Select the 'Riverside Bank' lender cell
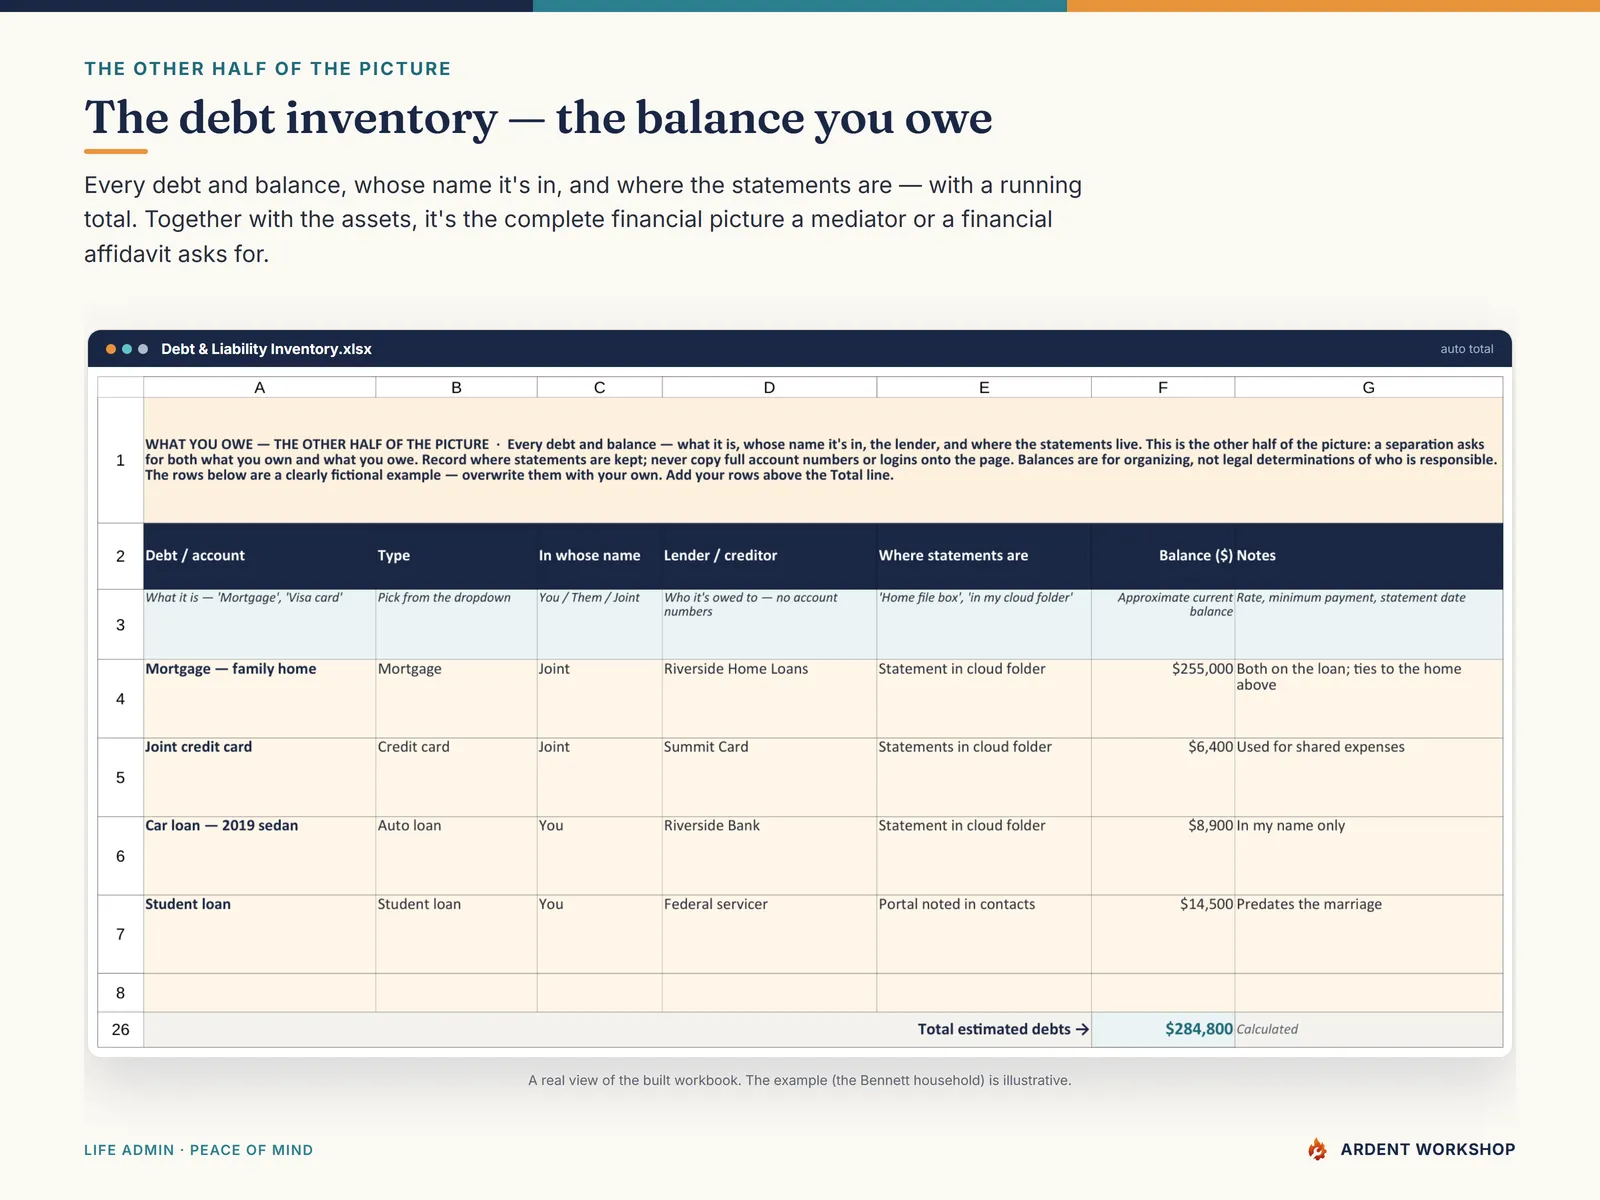Image resolution: width=1600 pixels, height=1200 pixels. click(769, 856)
